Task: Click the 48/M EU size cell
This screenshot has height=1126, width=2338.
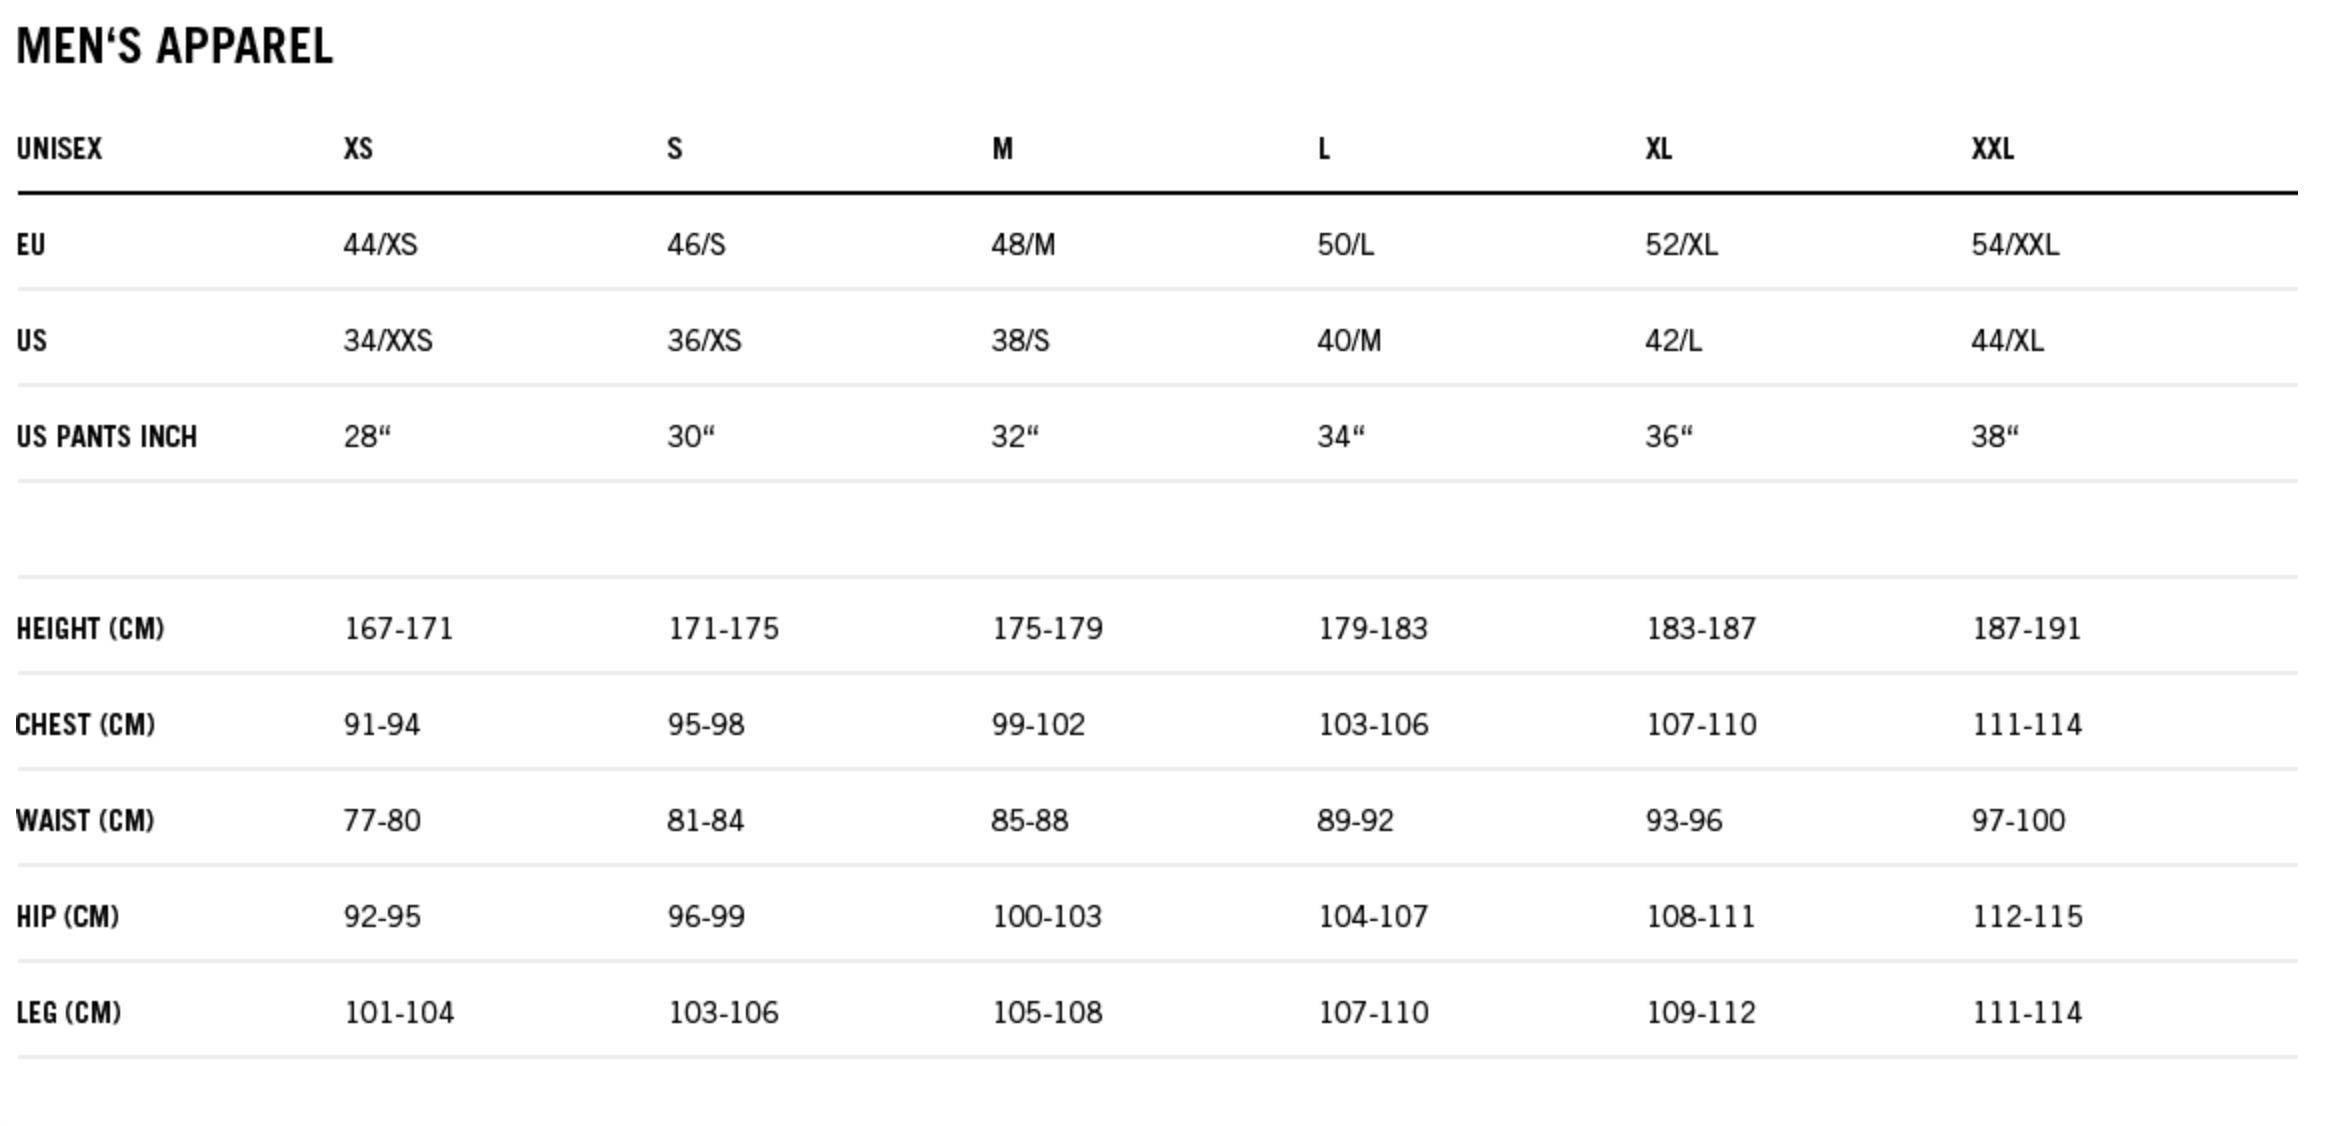Action: [x=1022, y=245]
